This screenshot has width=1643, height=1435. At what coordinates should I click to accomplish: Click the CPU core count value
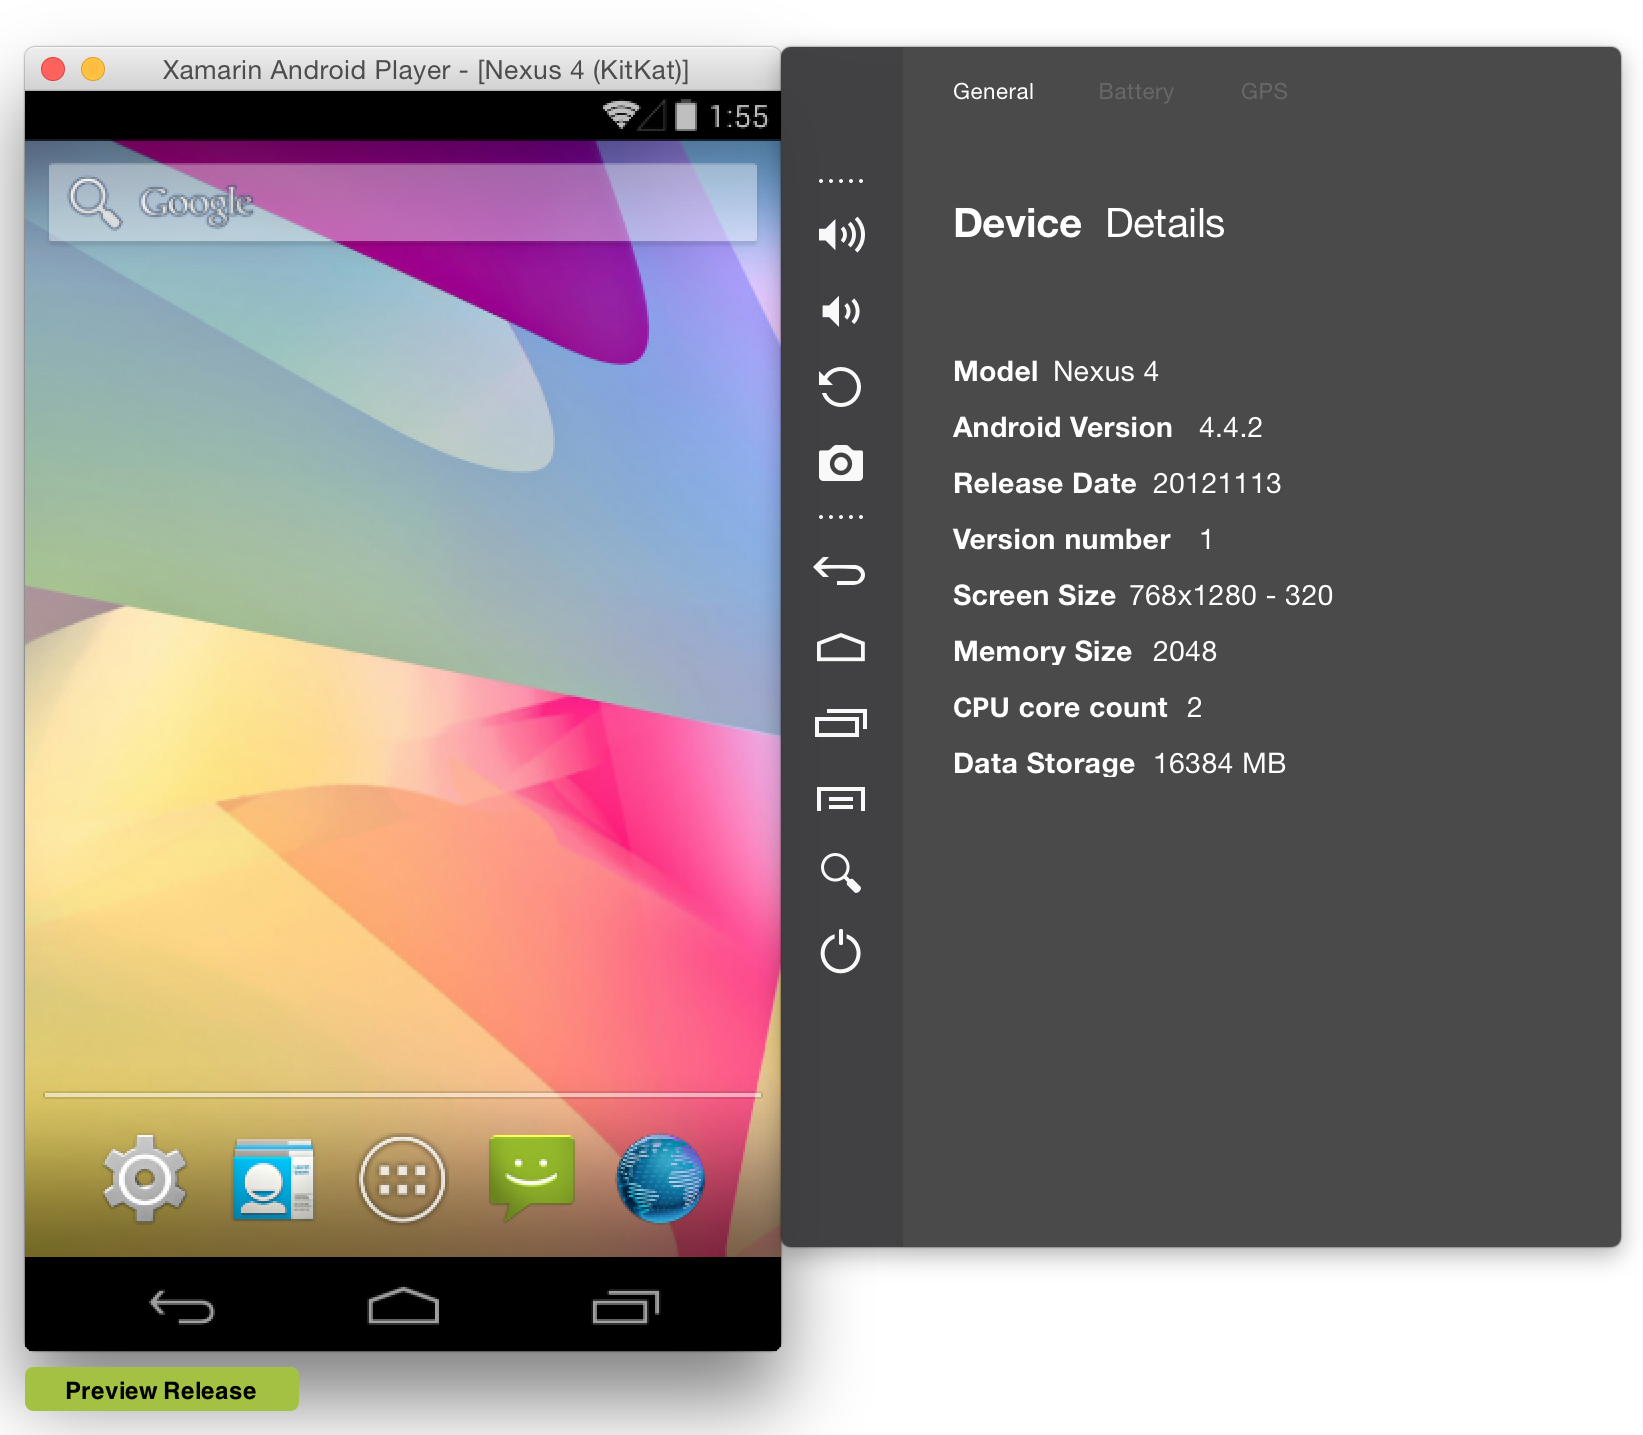click(1194, 707)
